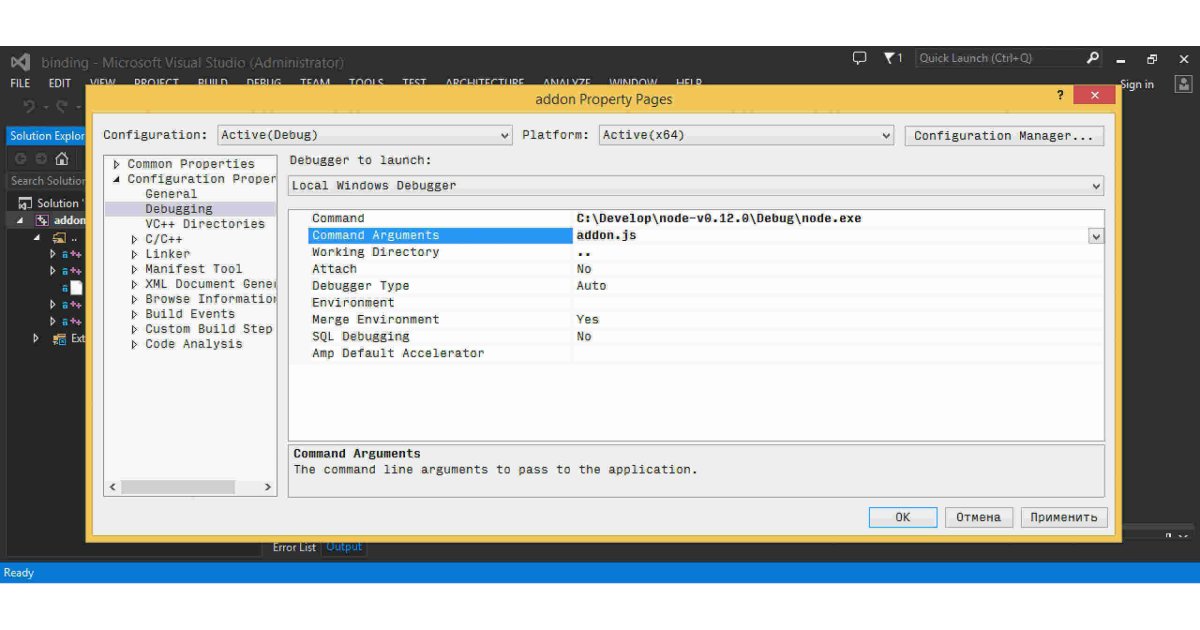Image resolution: width=1200 pixels, height=630 pixels.
Task: Expand the C/C++ properties node
Action: coord(133,239)
